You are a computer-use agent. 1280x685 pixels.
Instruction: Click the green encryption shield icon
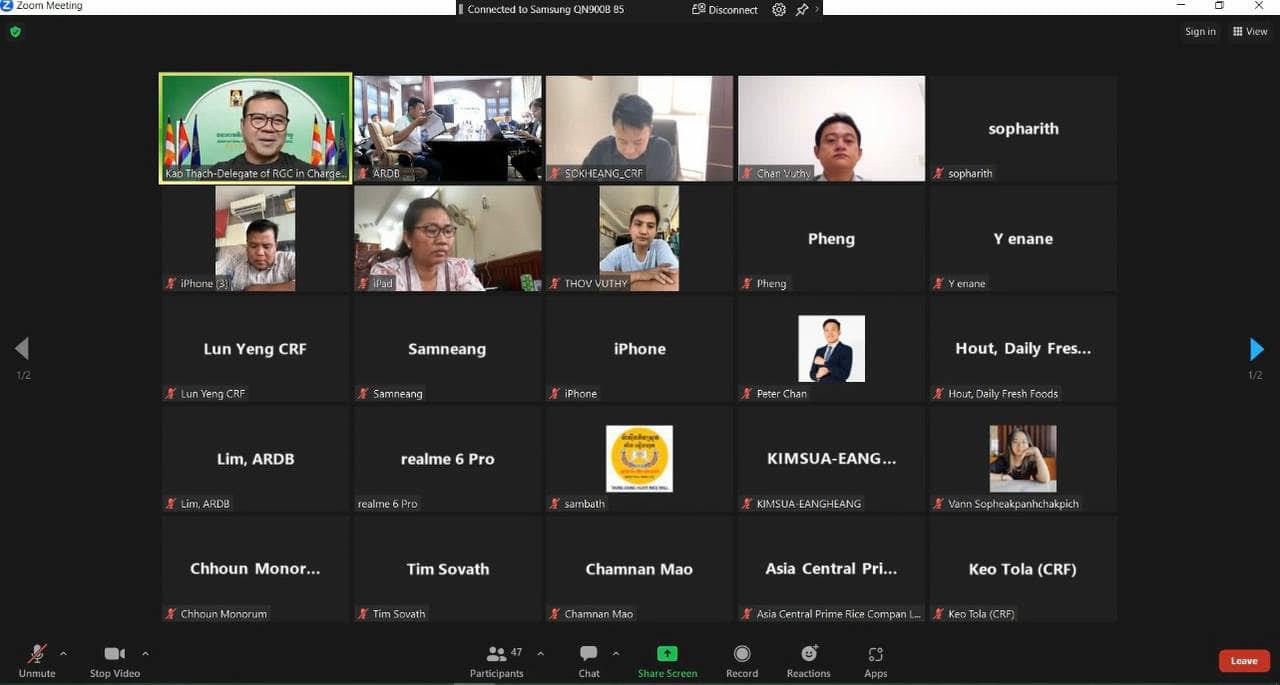(x=15, y=32)
